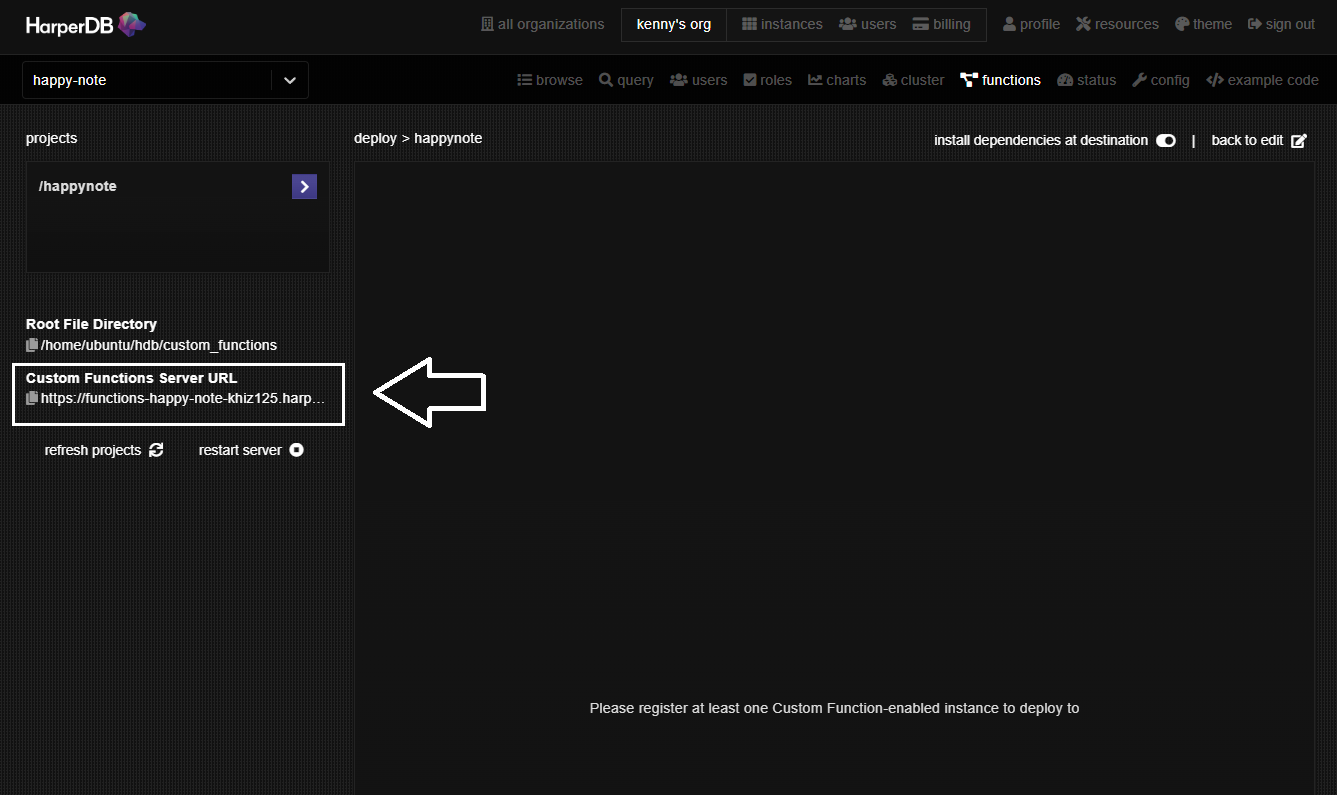Viewport: 1337px width, 795px height.
Task: Expand instance selector chevron arrow
Action: 290,80
